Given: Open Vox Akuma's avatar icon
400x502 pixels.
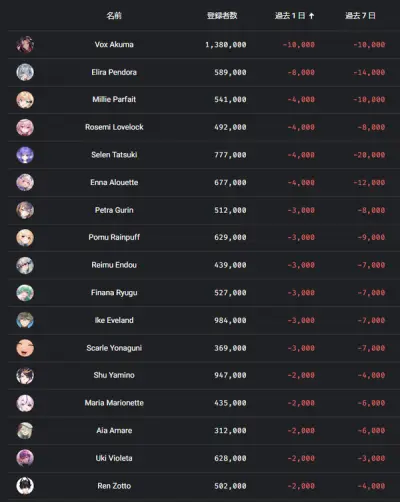Looking at the screenshot, I should click(x=25, y=45).
